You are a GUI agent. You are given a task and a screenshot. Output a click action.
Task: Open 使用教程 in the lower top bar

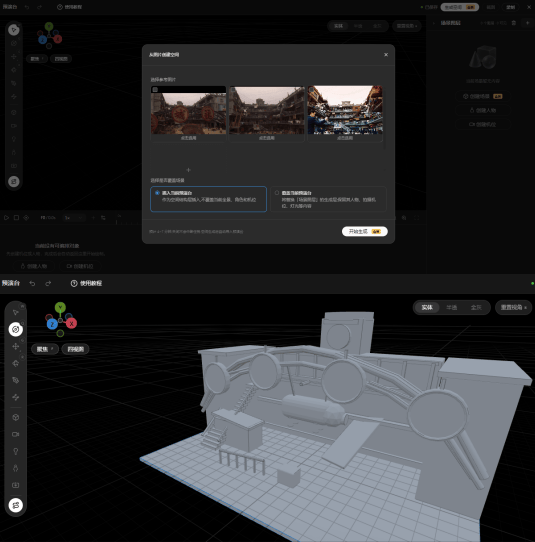pyautogui.click(x=86, y=283)
